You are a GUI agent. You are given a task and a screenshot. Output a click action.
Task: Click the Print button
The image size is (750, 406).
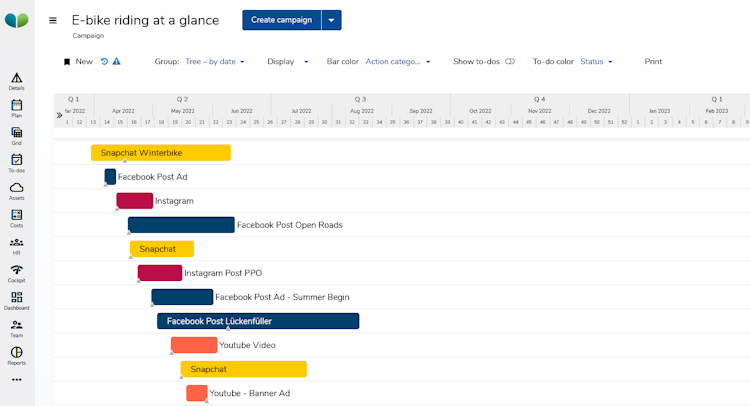653,62
